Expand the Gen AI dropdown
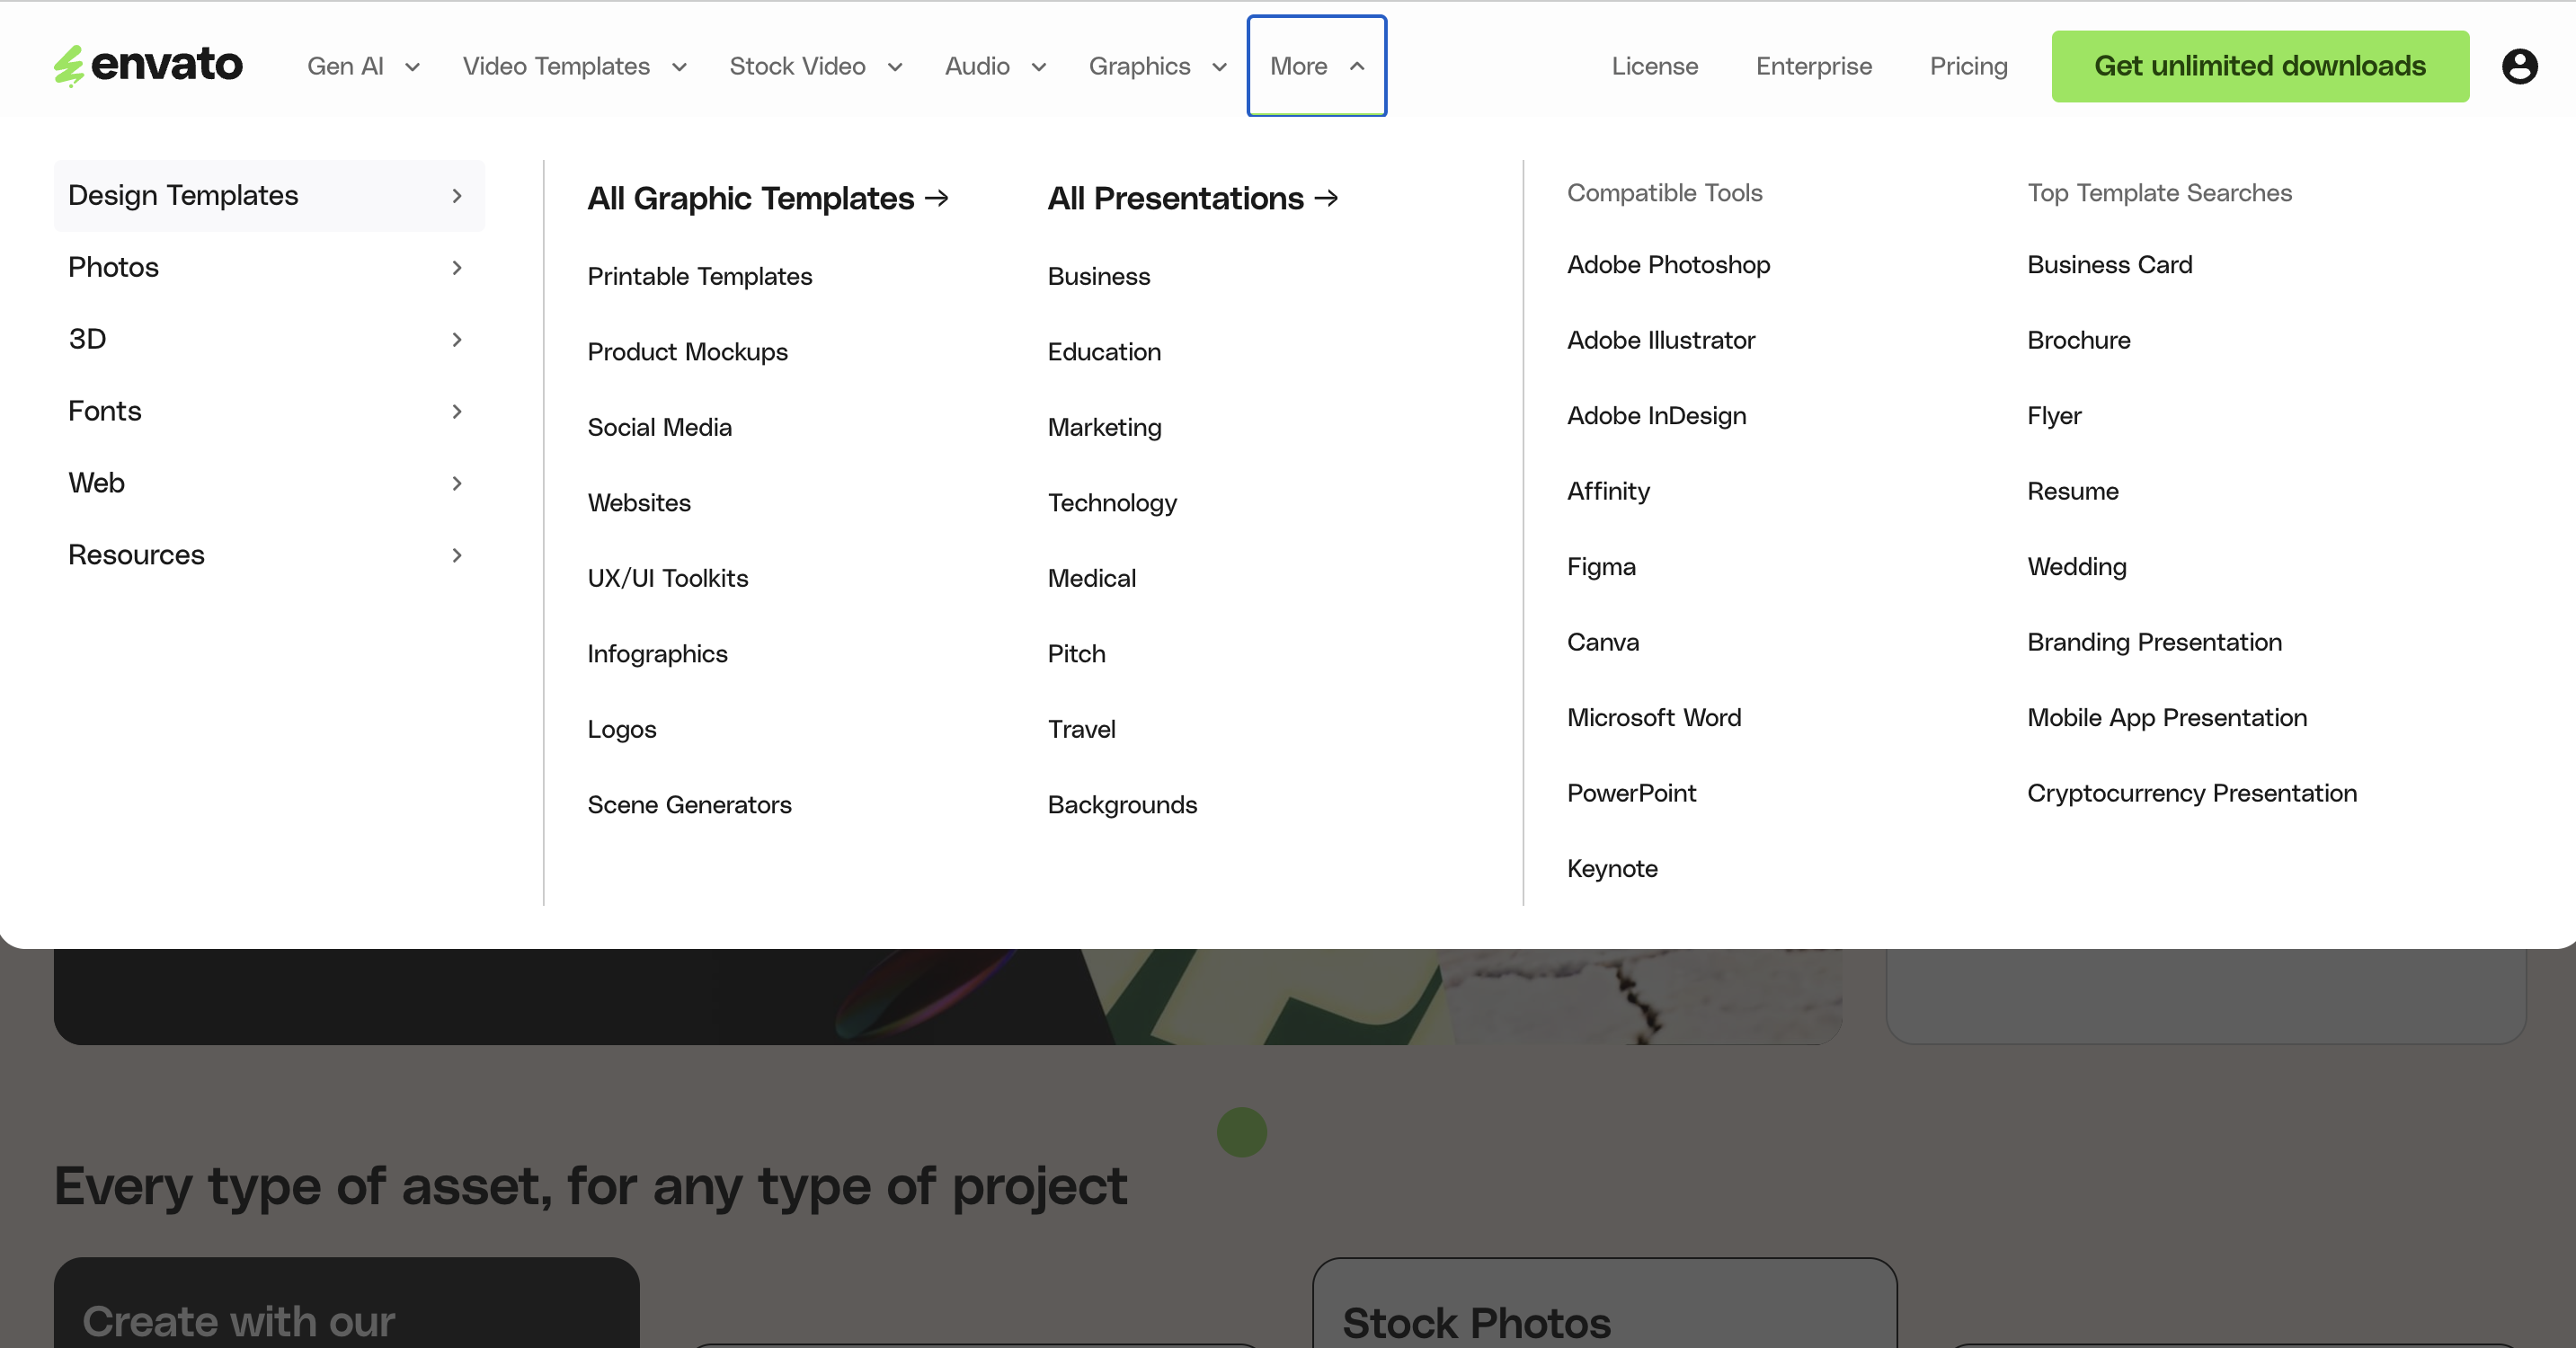This screenshot has width=2576, height=1348. pyautogui.click(x=363, y=66)
